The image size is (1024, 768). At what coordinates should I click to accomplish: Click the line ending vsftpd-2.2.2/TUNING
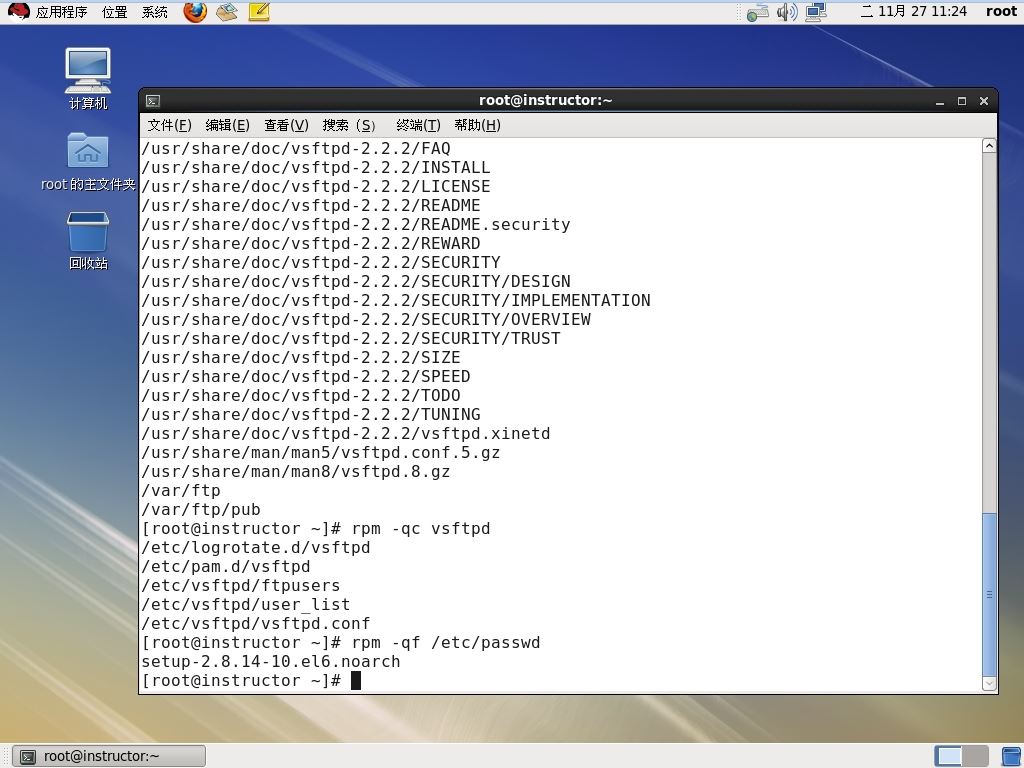pyautogui.click(x=311, y=415)
